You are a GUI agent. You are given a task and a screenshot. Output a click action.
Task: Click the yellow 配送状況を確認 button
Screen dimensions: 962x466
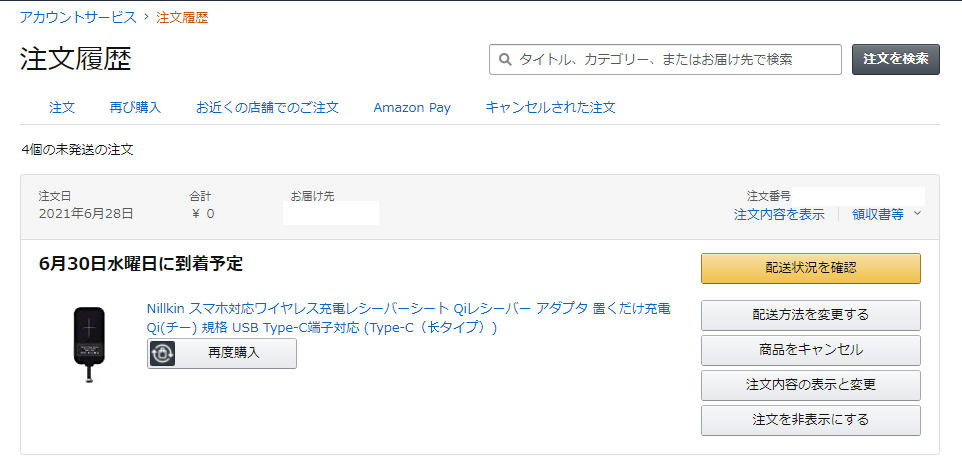pyautogui.click(x=810, y=268)
